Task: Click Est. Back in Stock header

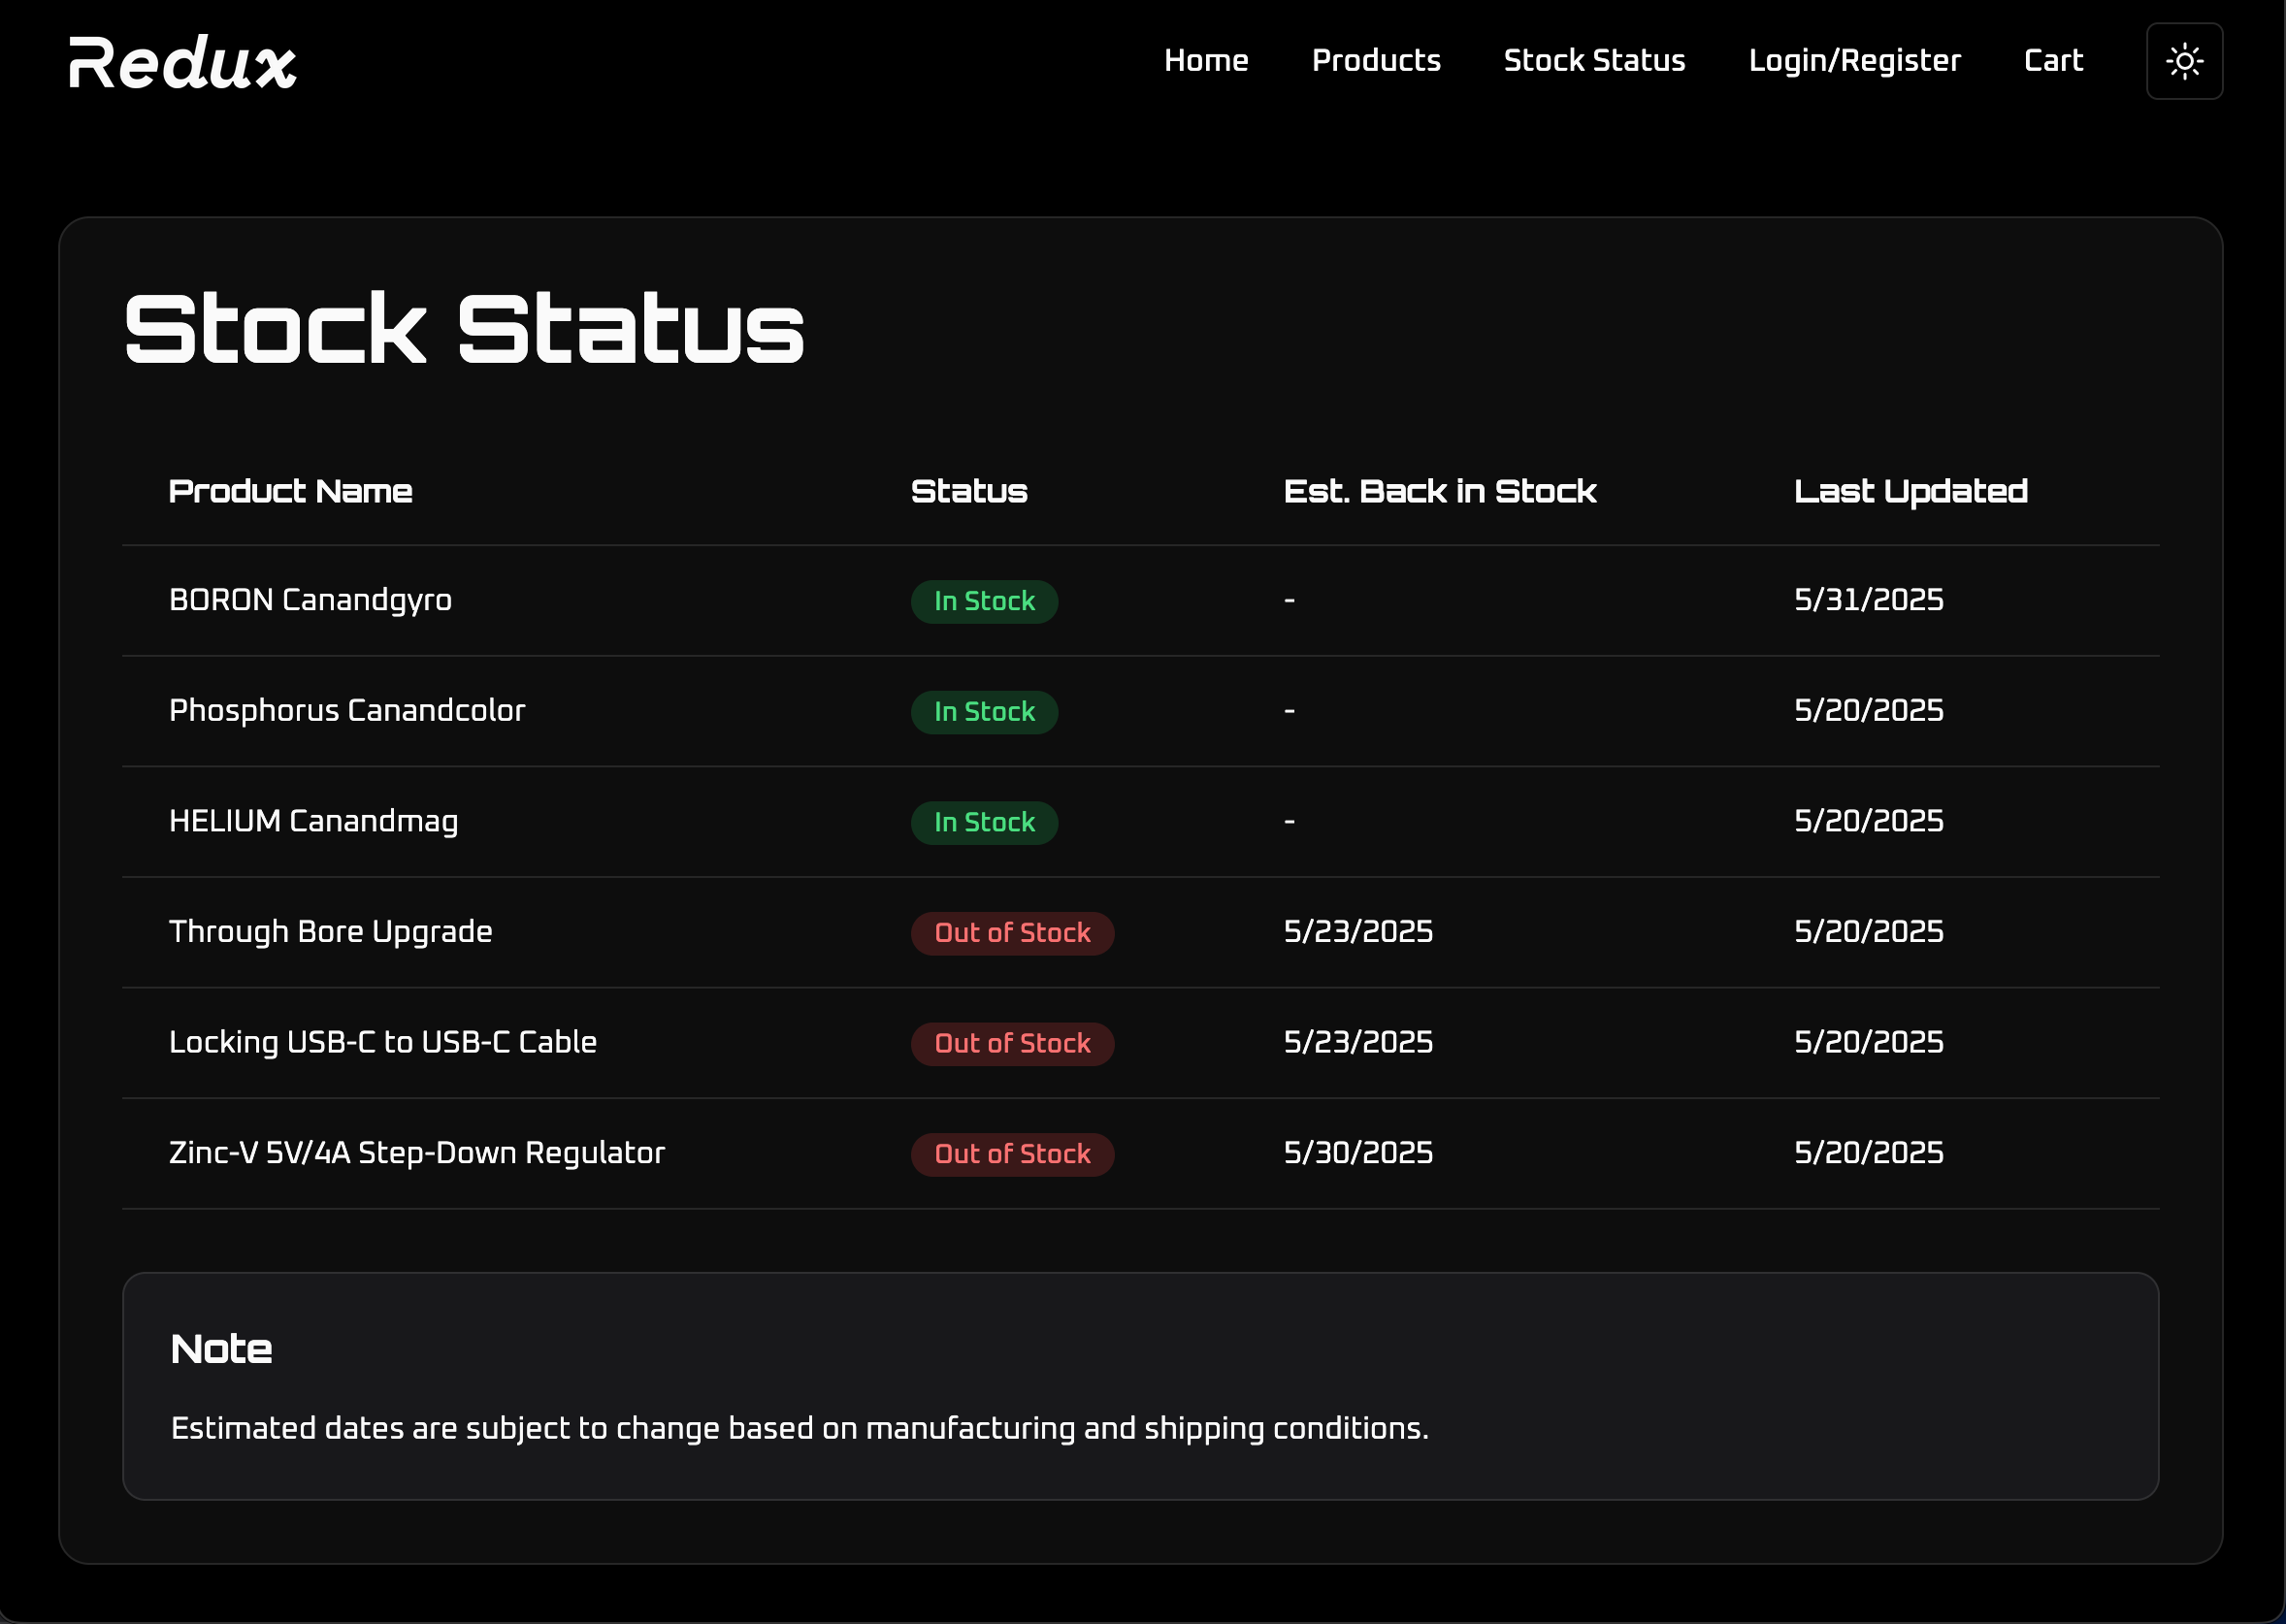Action: click(x=1439, y=491)
